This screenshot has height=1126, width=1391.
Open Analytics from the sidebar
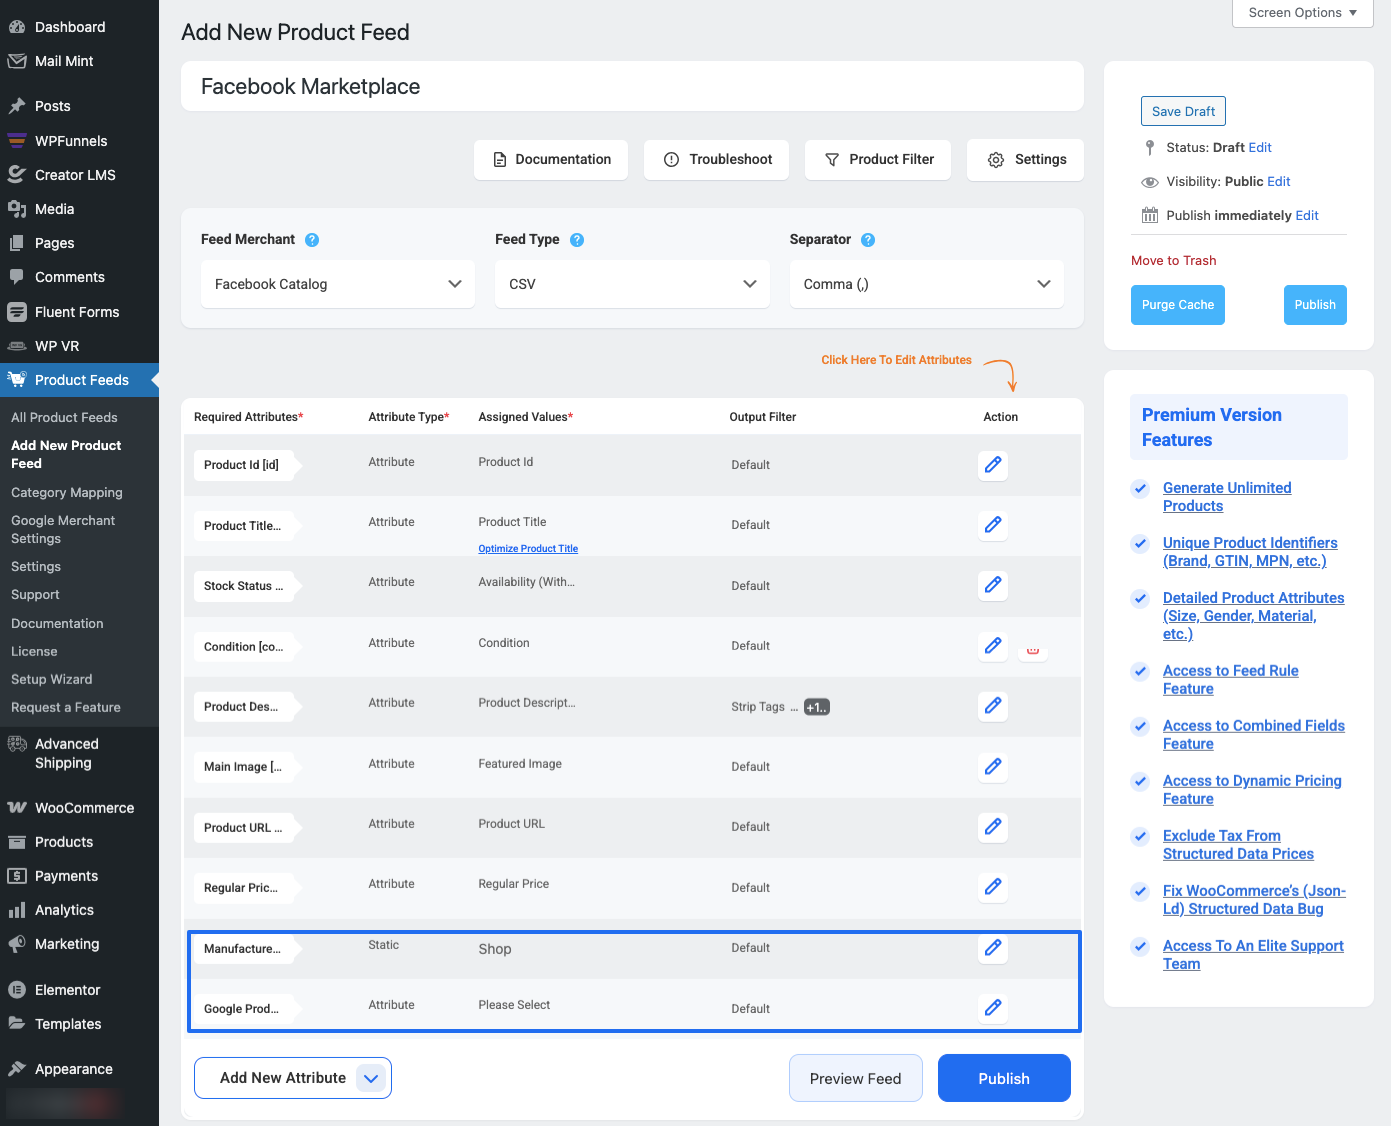pyautogui.click(x=64, y=909)
